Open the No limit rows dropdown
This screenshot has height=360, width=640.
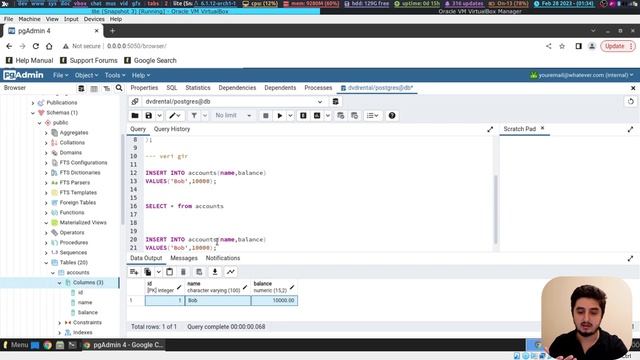coord(233,116)
